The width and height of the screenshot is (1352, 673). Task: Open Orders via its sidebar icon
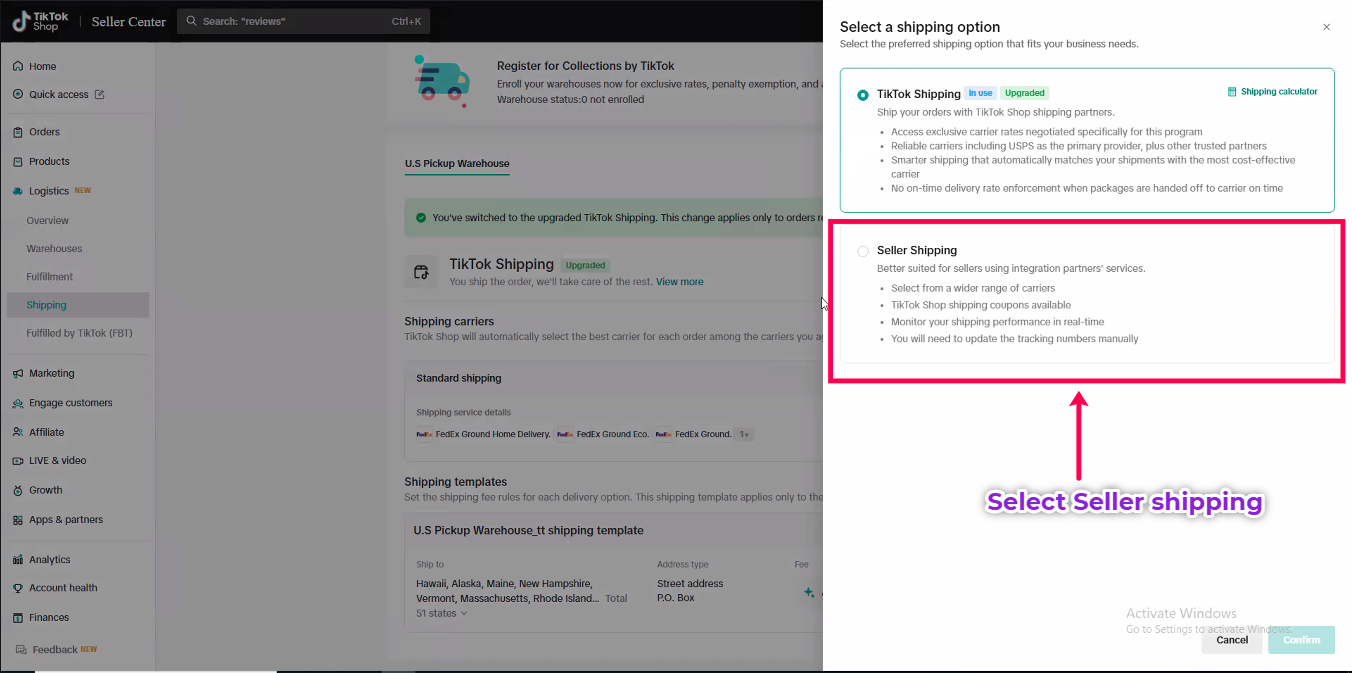coord(18,132)
